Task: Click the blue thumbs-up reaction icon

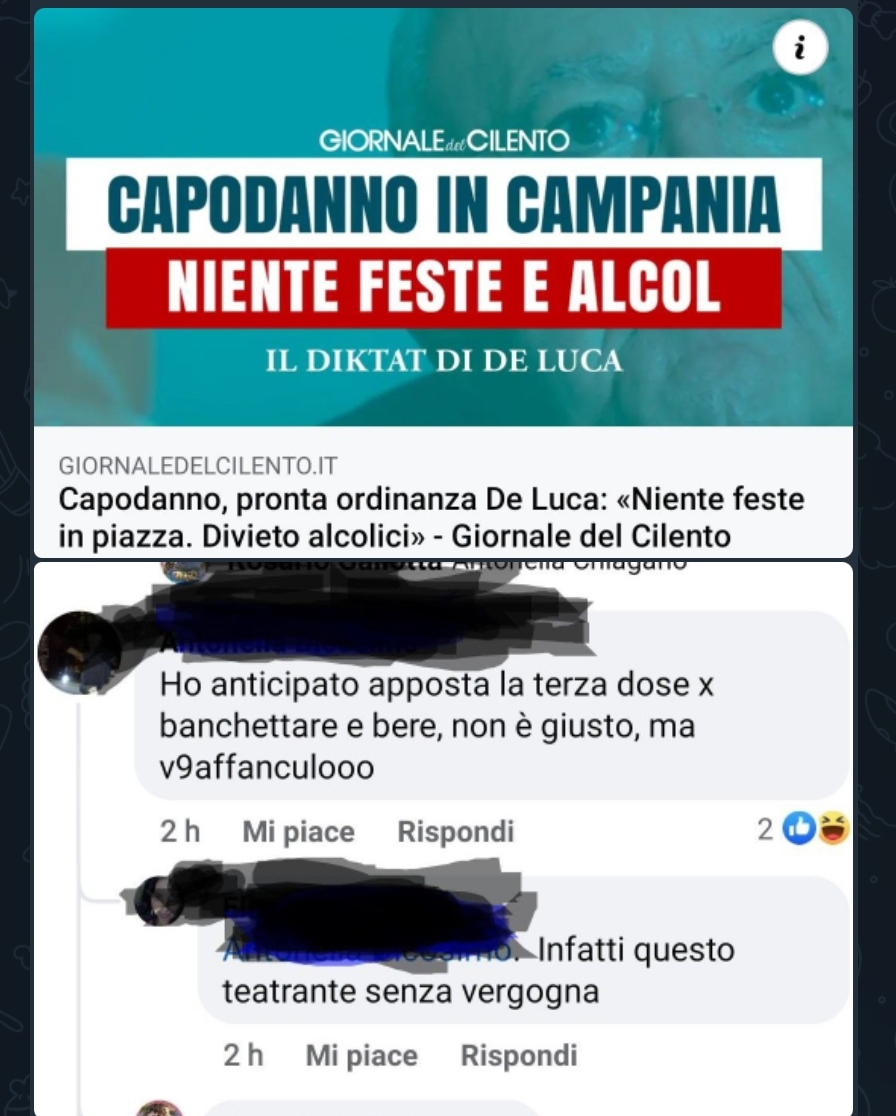Action: coord(799,828)
